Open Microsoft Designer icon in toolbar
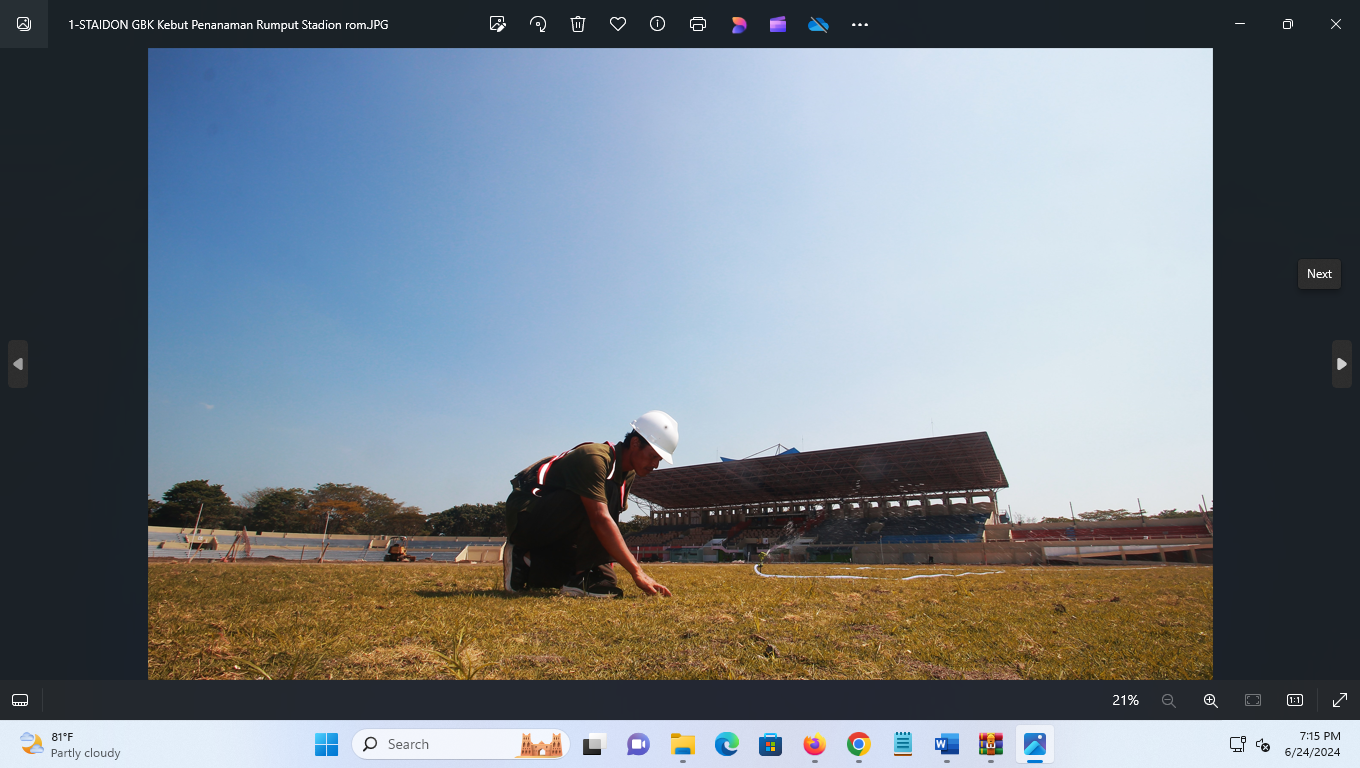Screen dimensions: 1360x768 (738, 24)
